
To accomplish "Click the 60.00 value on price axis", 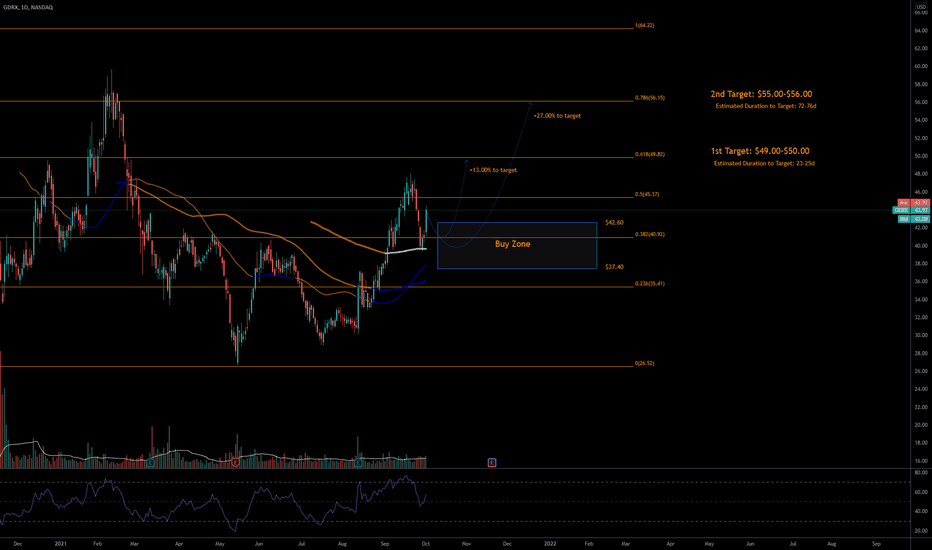I will tap(921, 66).
